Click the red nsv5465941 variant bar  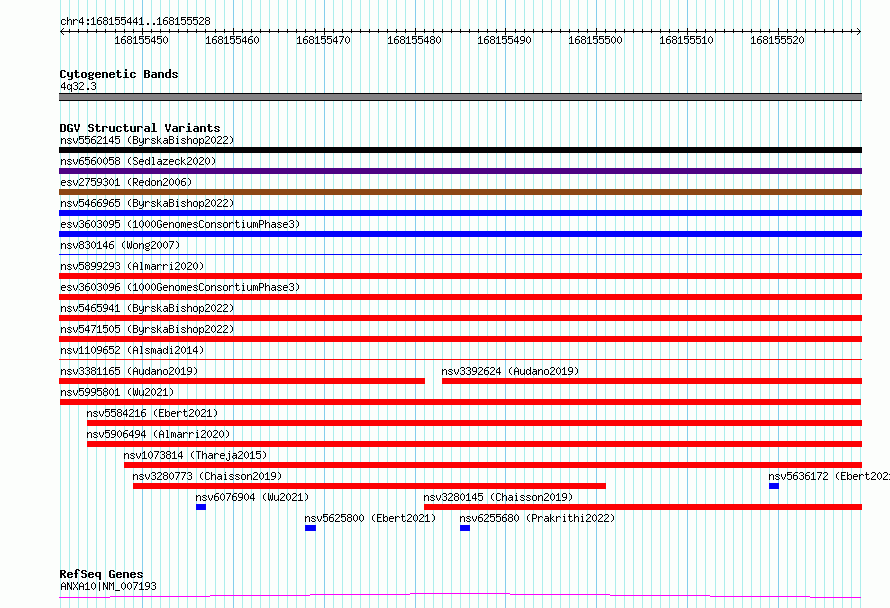460,318
